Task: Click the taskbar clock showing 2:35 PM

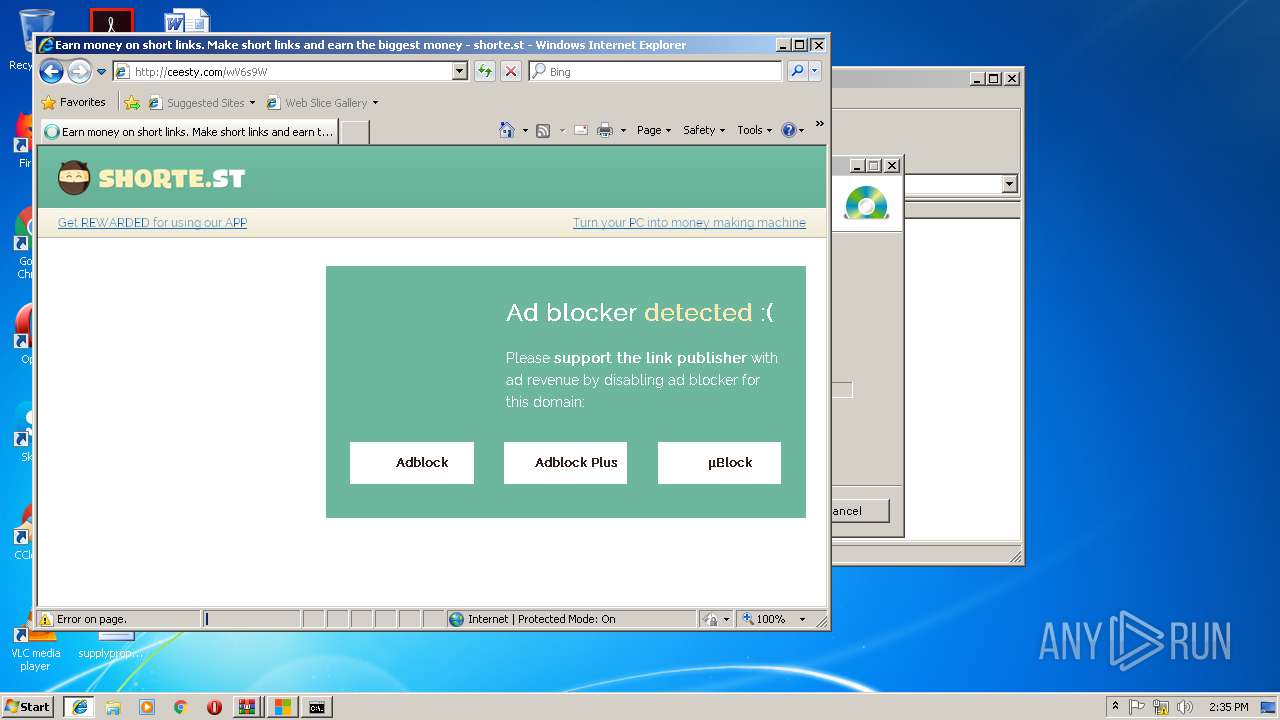Action: click(1228, 706)
